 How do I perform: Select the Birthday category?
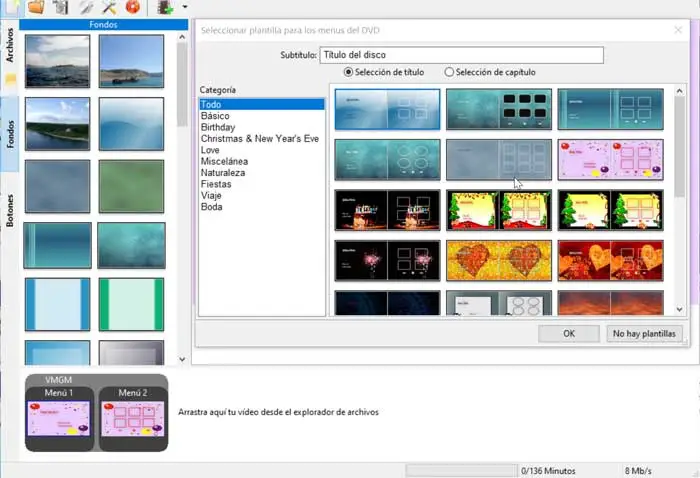(x=217, y=127)
